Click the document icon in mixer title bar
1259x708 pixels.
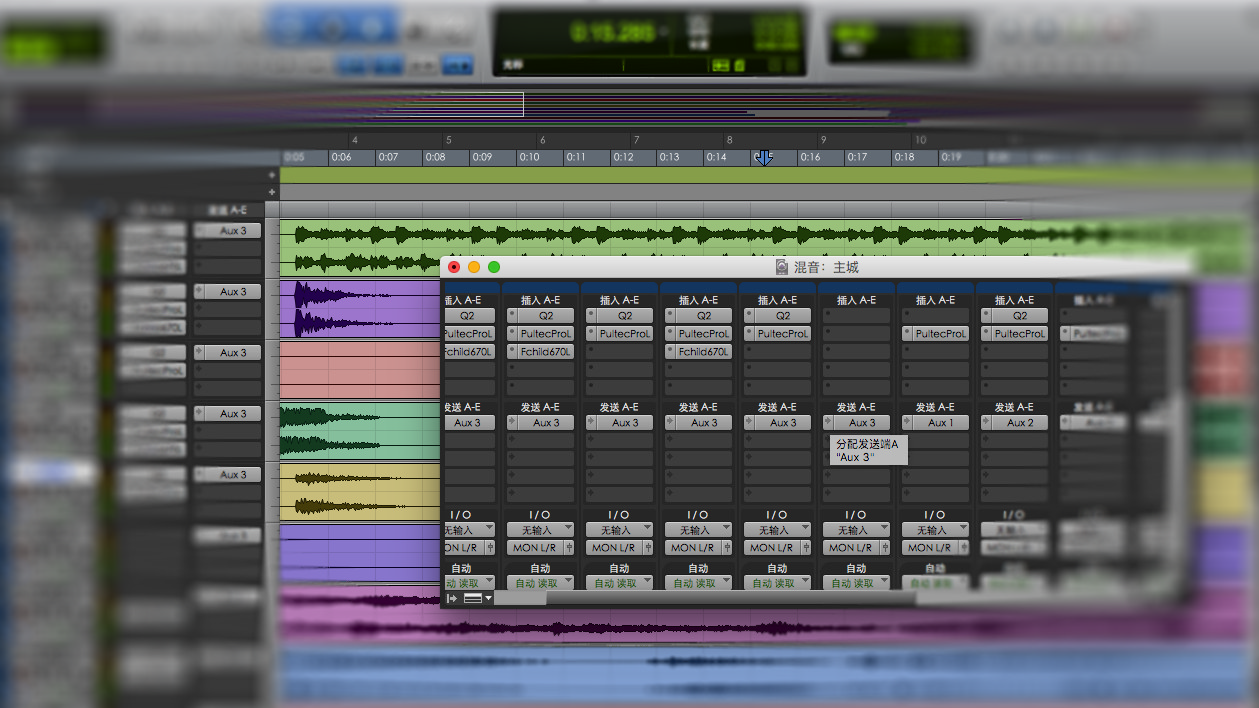[x=782, y=267]
